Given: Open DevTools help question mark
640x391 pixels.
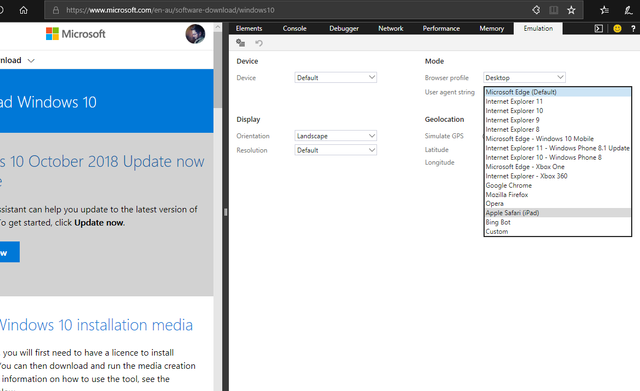Looking at the screenshot, I should tap(633, 28).
